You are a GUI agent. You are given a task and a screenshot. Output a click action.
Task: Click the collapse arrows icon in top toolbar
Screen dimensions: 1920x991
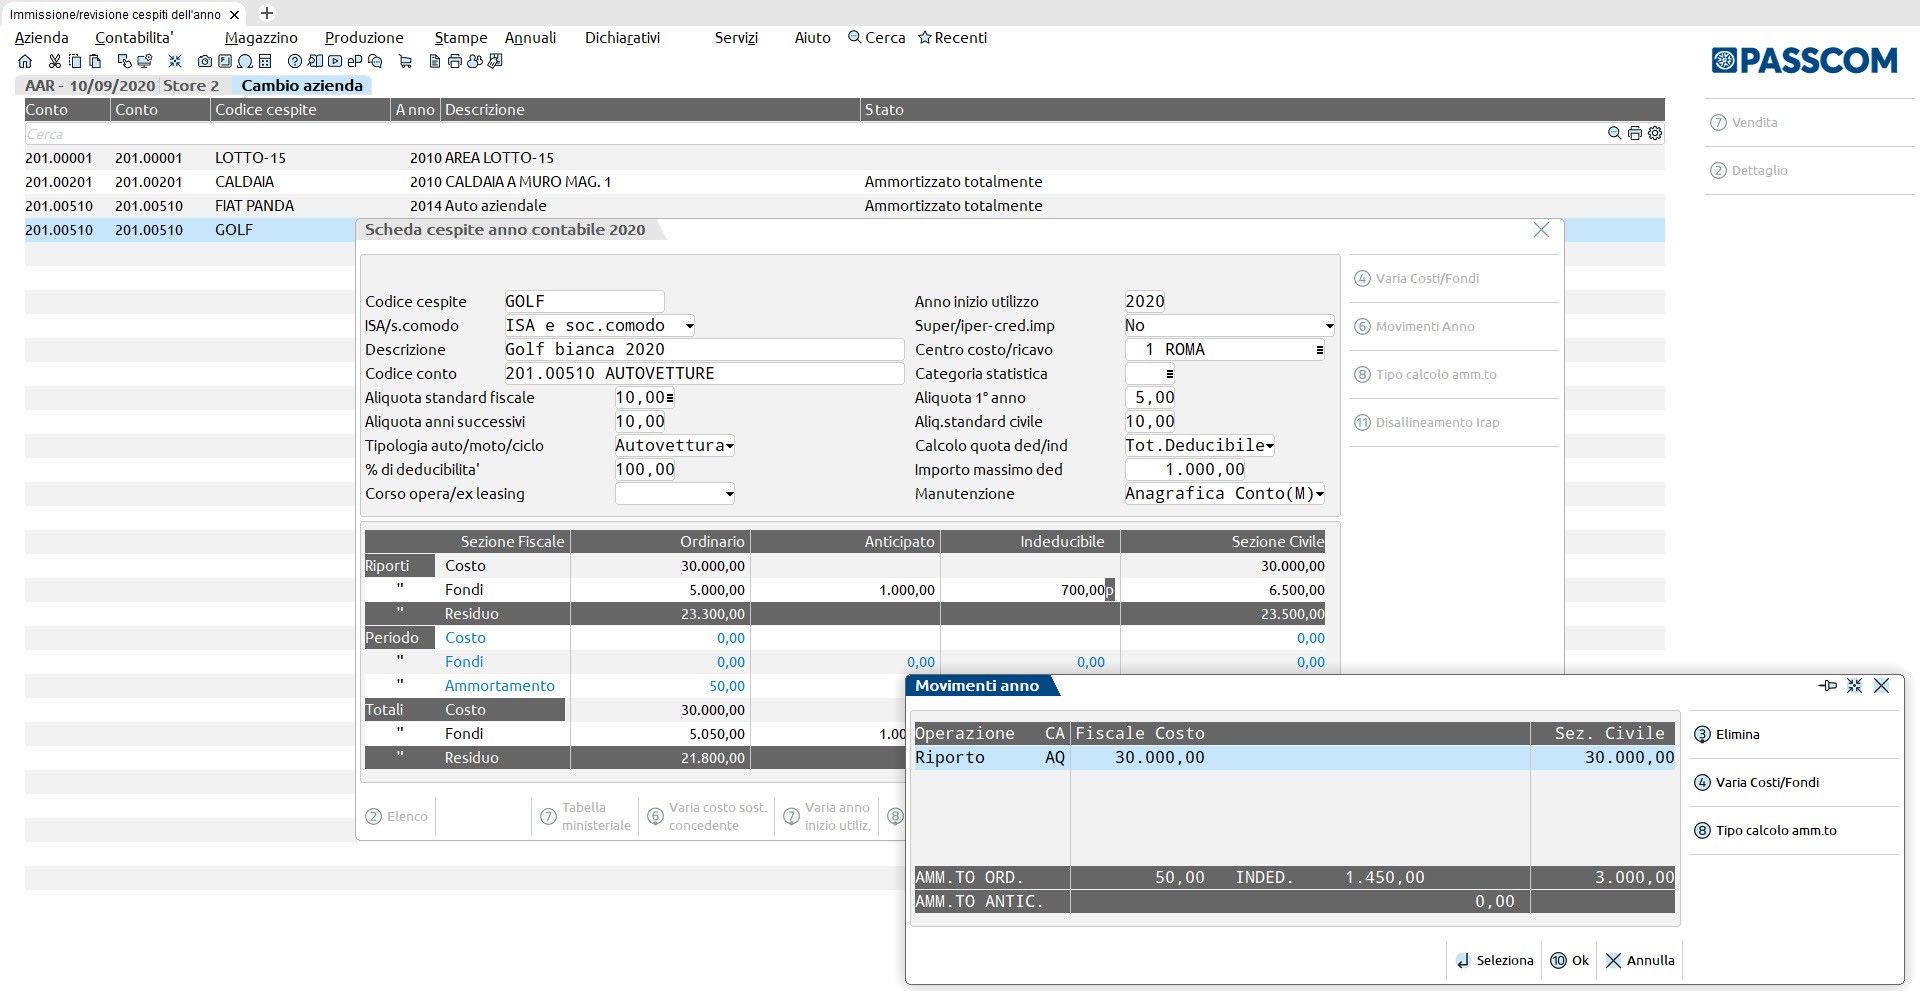point(175,61)
